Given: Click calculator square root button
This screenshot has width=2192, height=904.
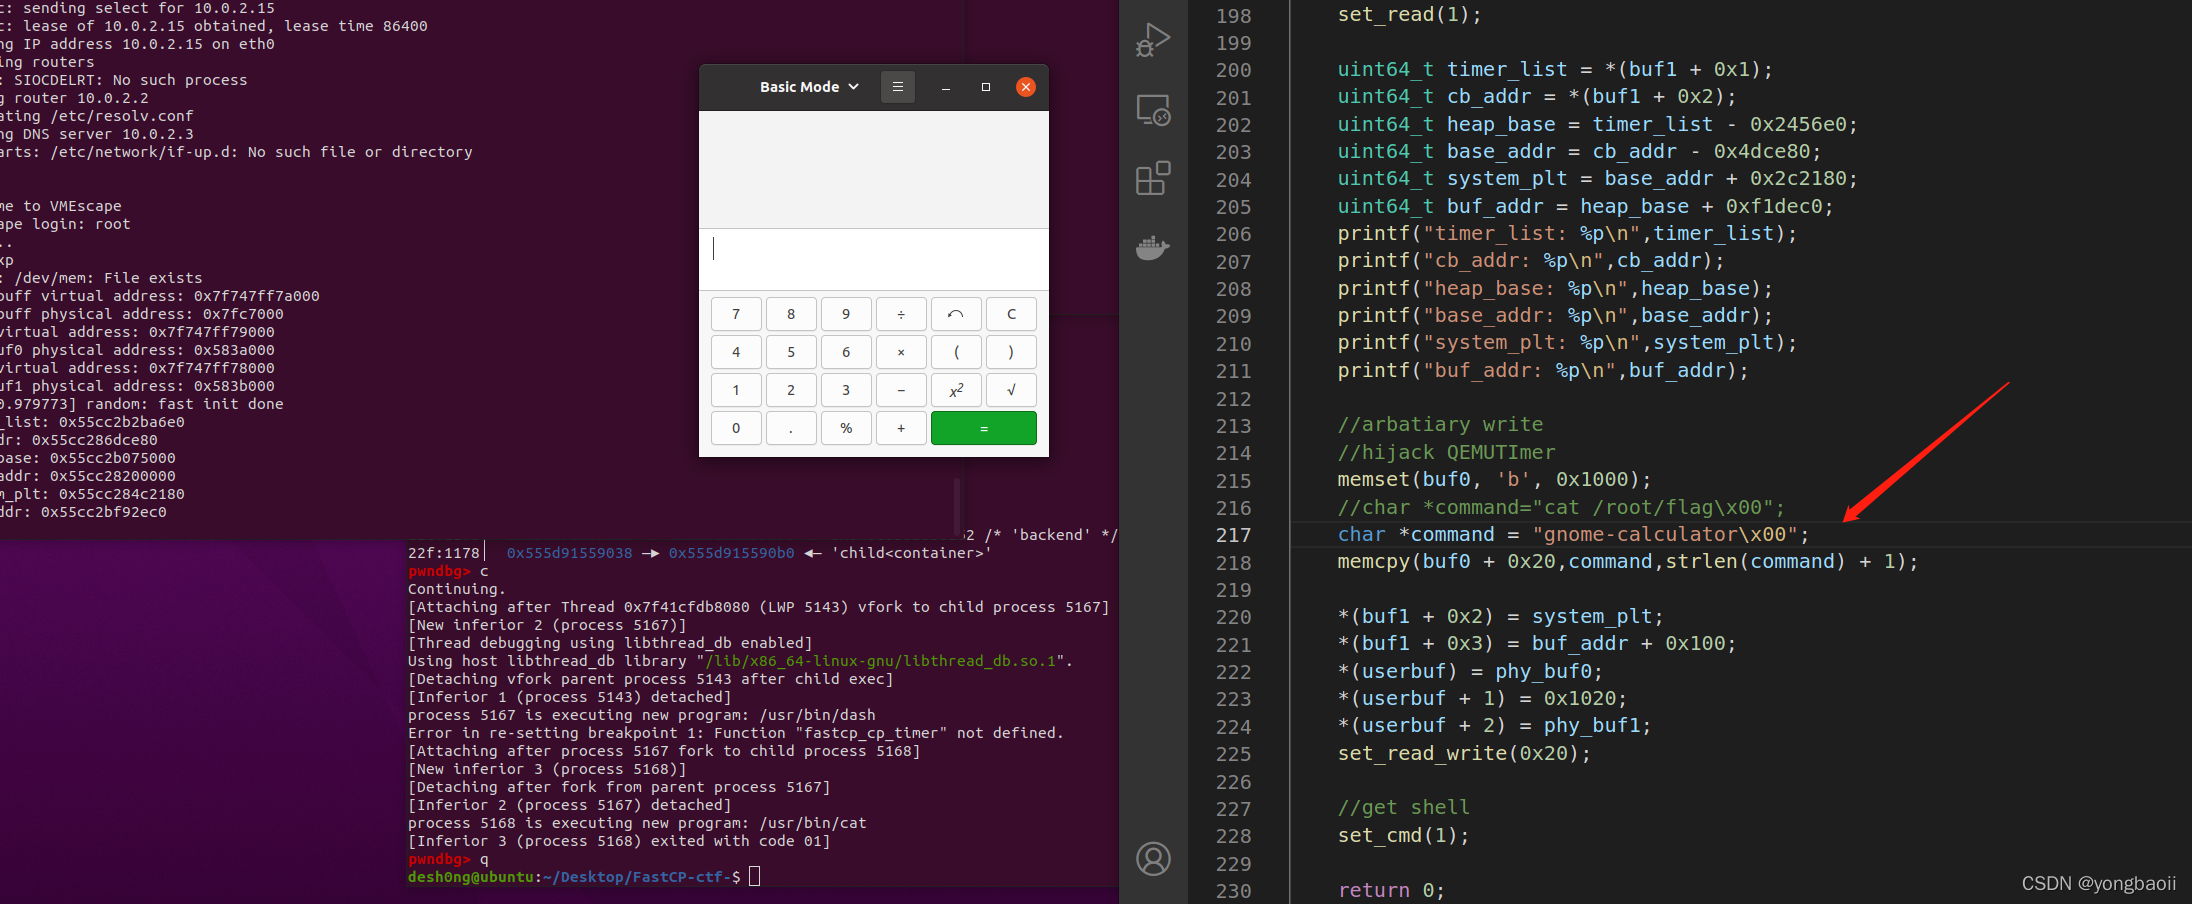Looking at the screenshot, I should 1011,390.
